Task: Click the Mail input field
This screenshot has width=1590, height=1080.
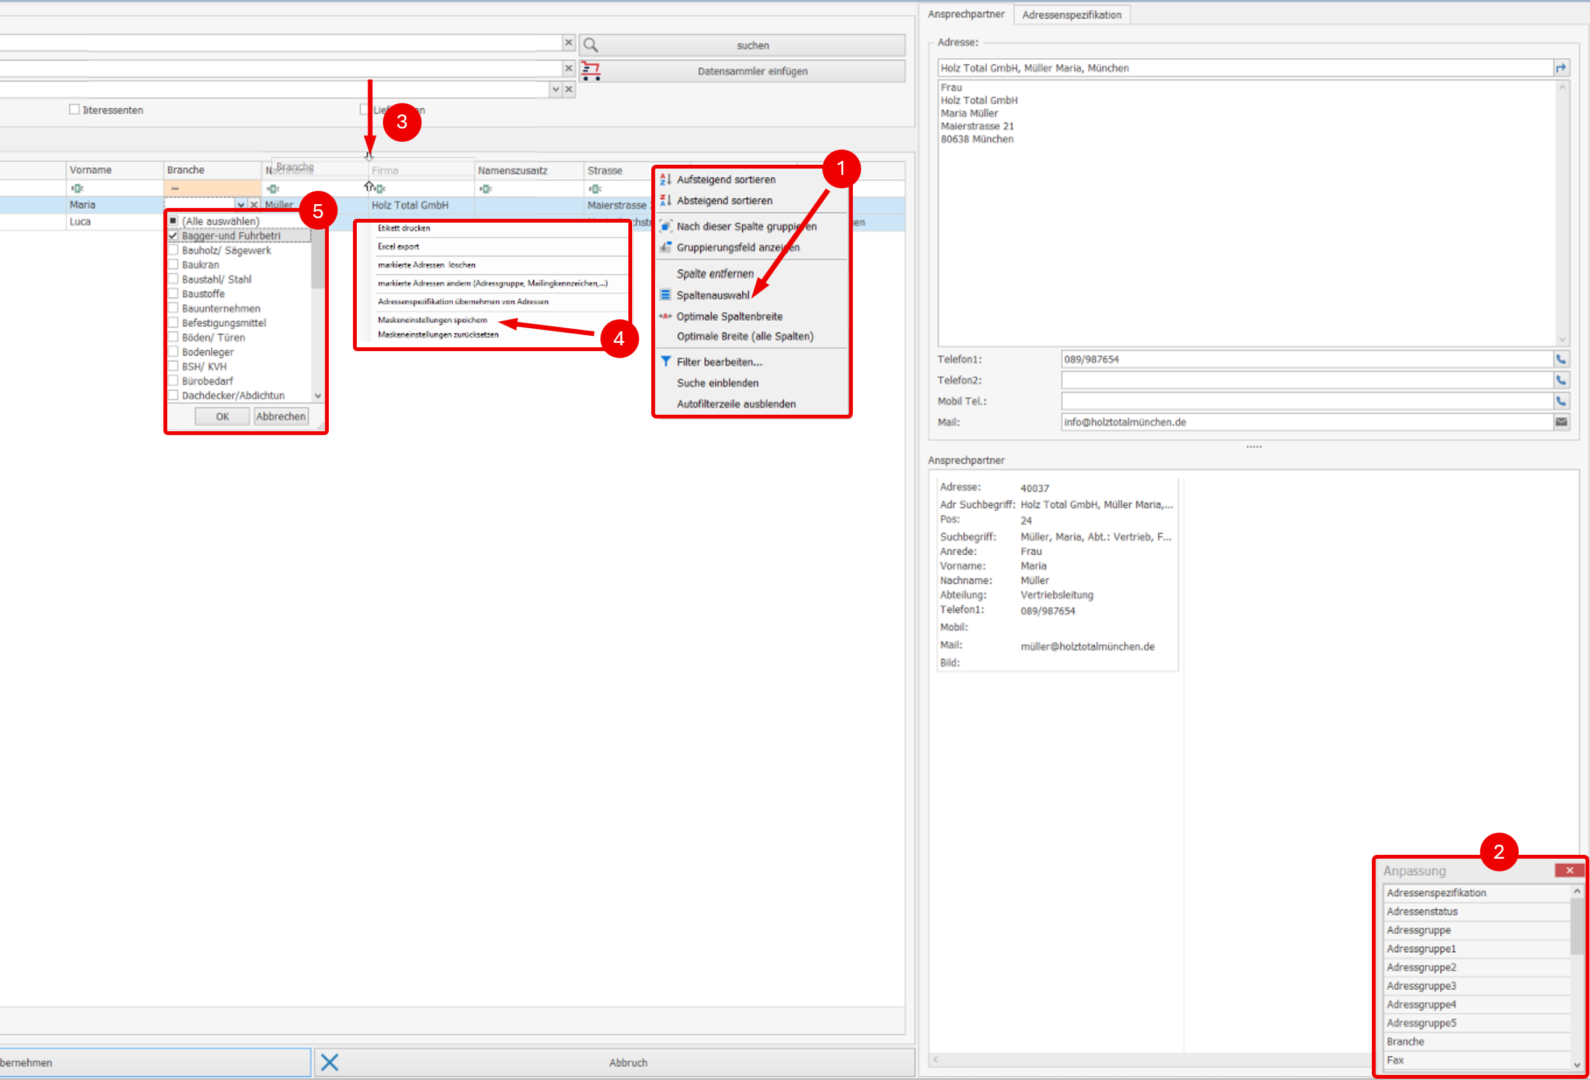Action: click(x=1306, y=422)
